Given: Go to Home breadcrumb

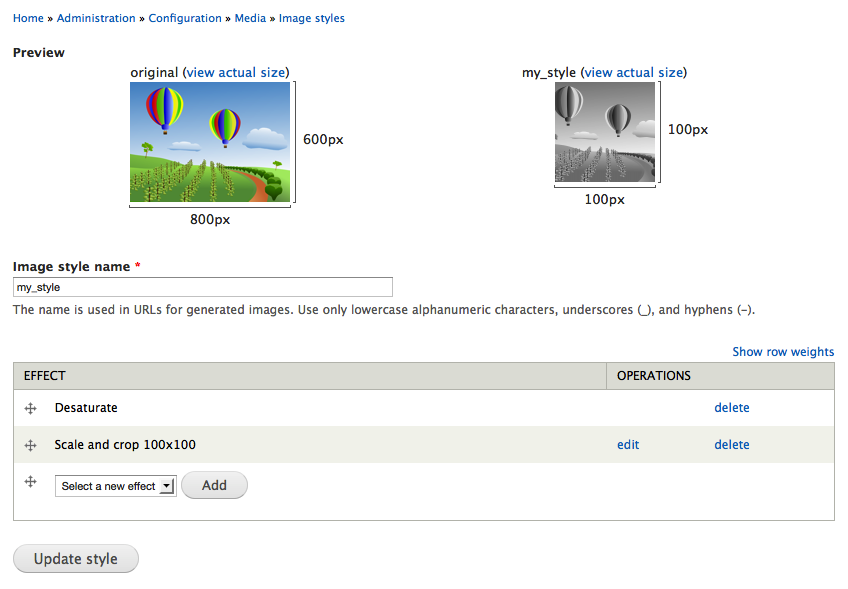Looking at the screenshot, I should coord(28,18).
